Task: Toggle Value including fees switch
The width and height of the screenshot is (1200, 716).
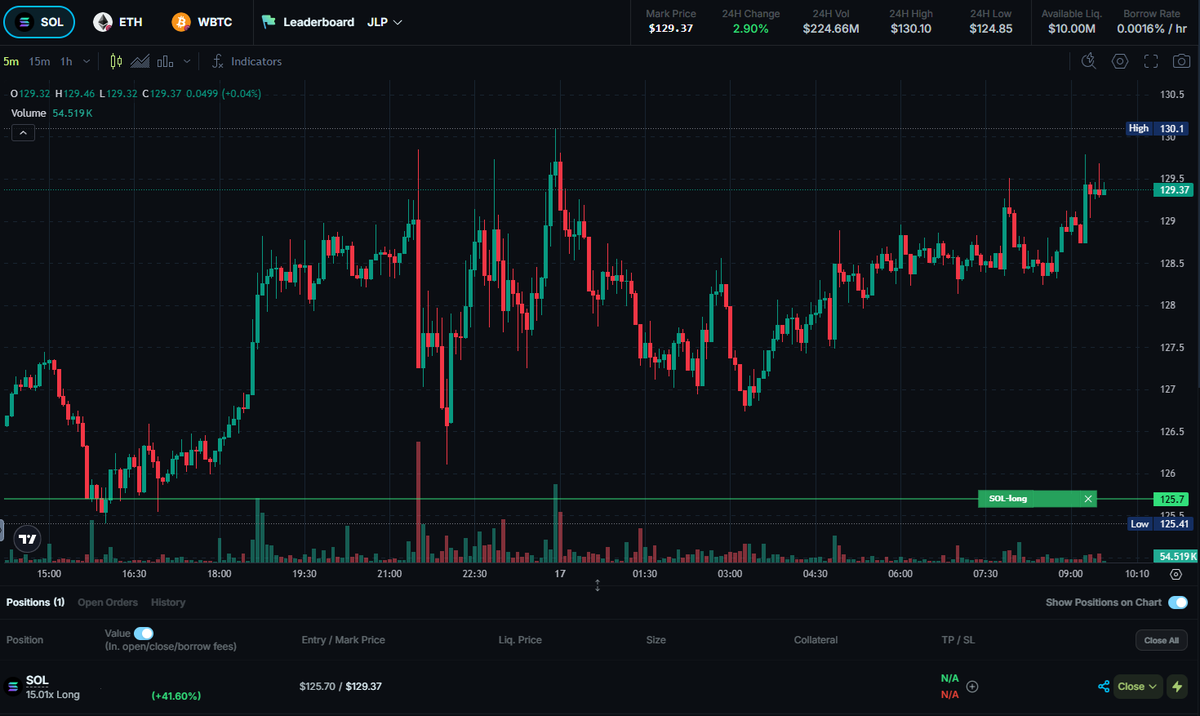Action: (x=144, y=633)
